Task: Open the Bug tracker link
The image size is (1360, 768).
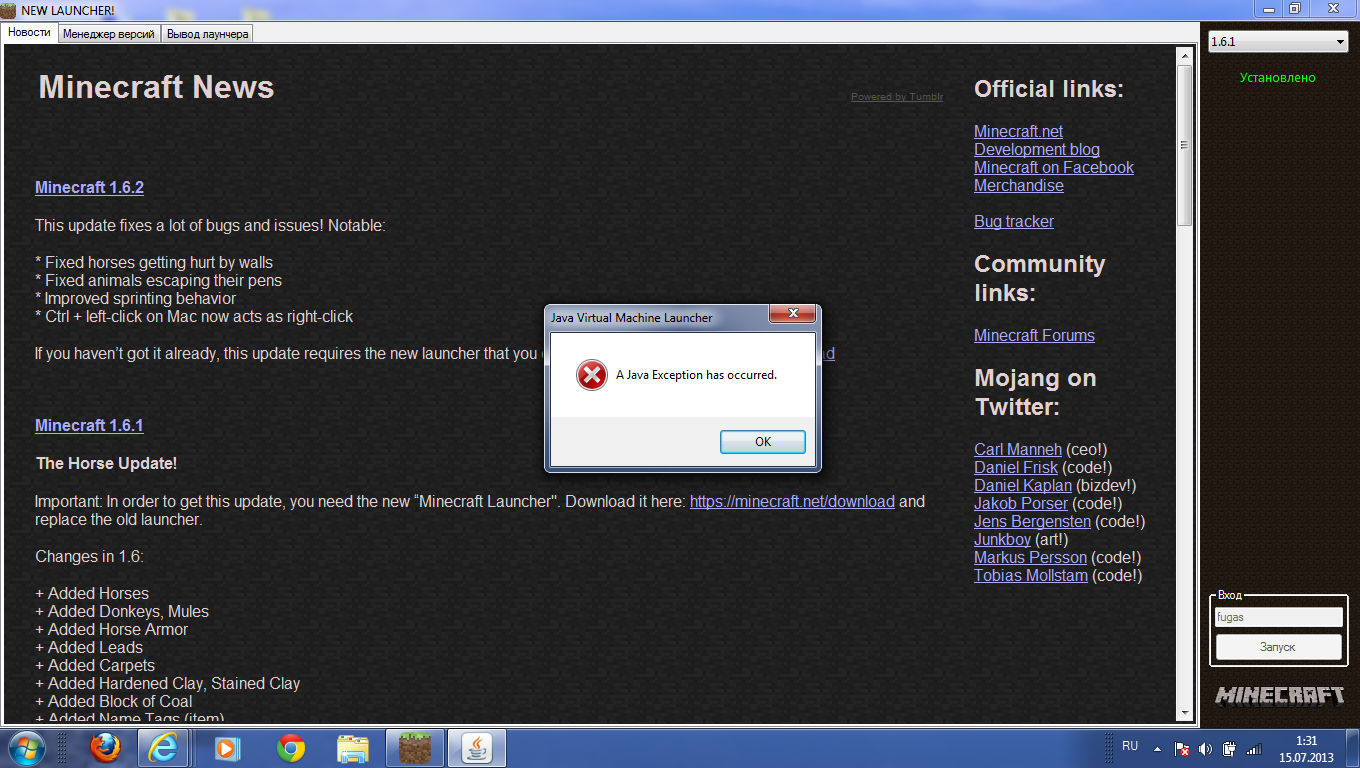Action: 1014,221
